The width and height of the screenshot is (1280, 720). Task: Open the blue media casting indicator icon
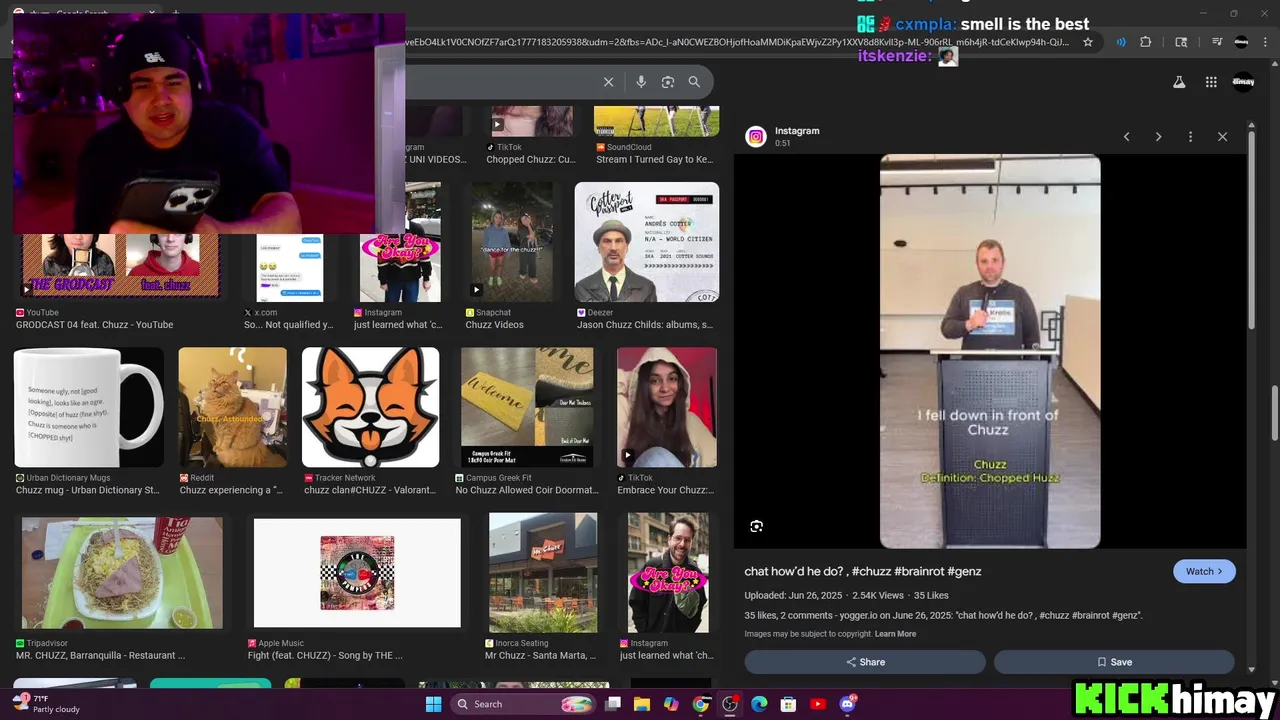click(x=1120, y=42)
